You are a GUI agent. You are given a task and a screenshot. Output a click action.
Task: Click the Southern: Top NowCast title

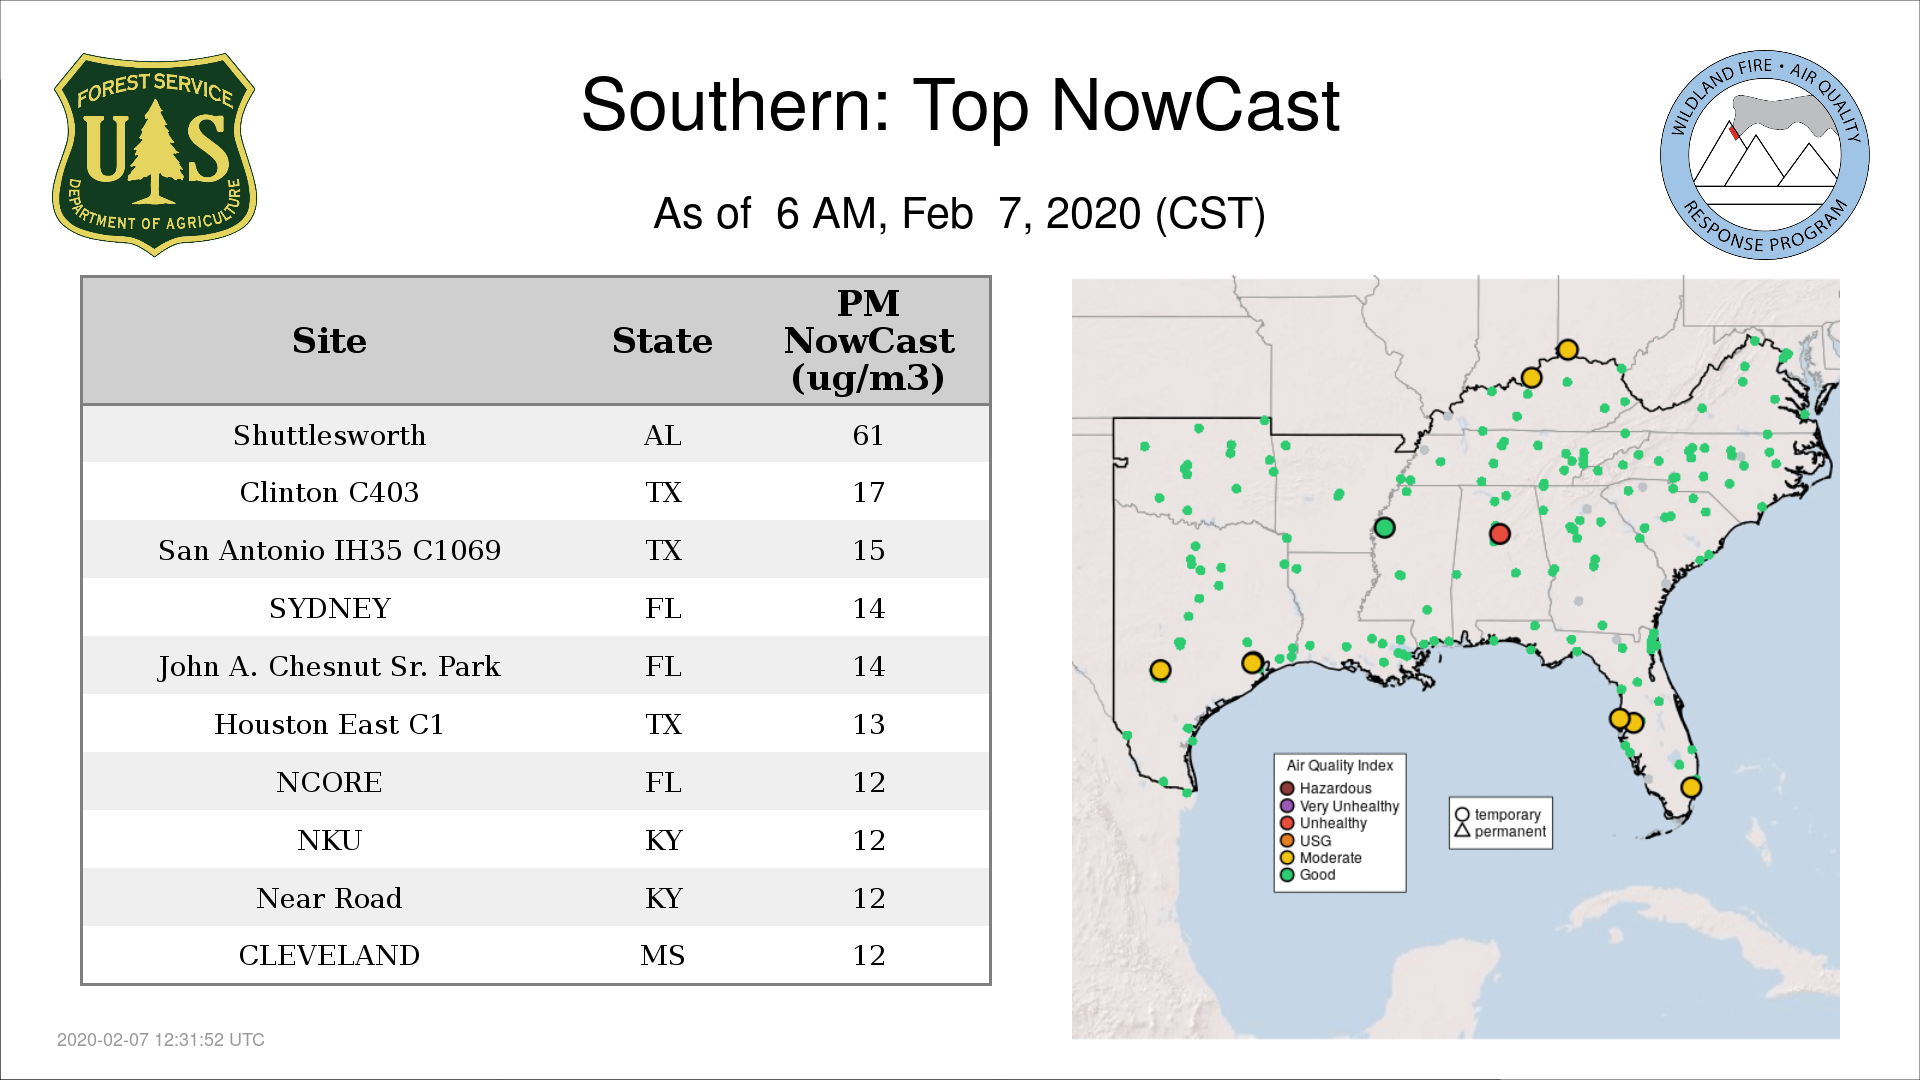click(960, 105)
